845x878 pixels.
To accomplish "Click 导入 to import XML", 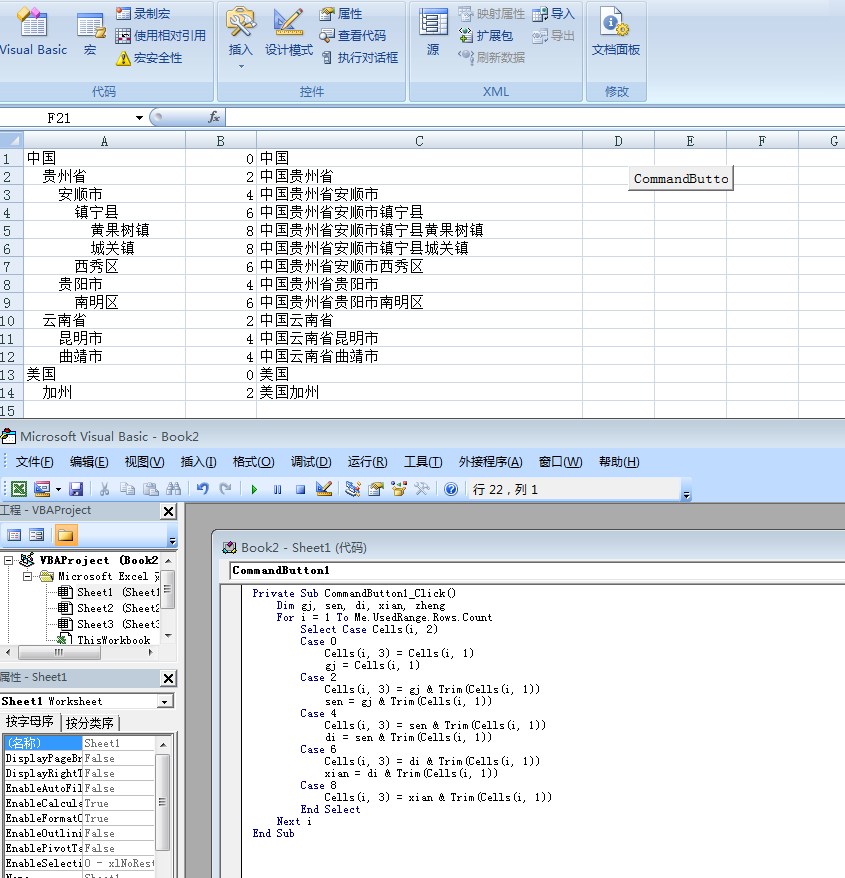I will (x=553, y=13).
